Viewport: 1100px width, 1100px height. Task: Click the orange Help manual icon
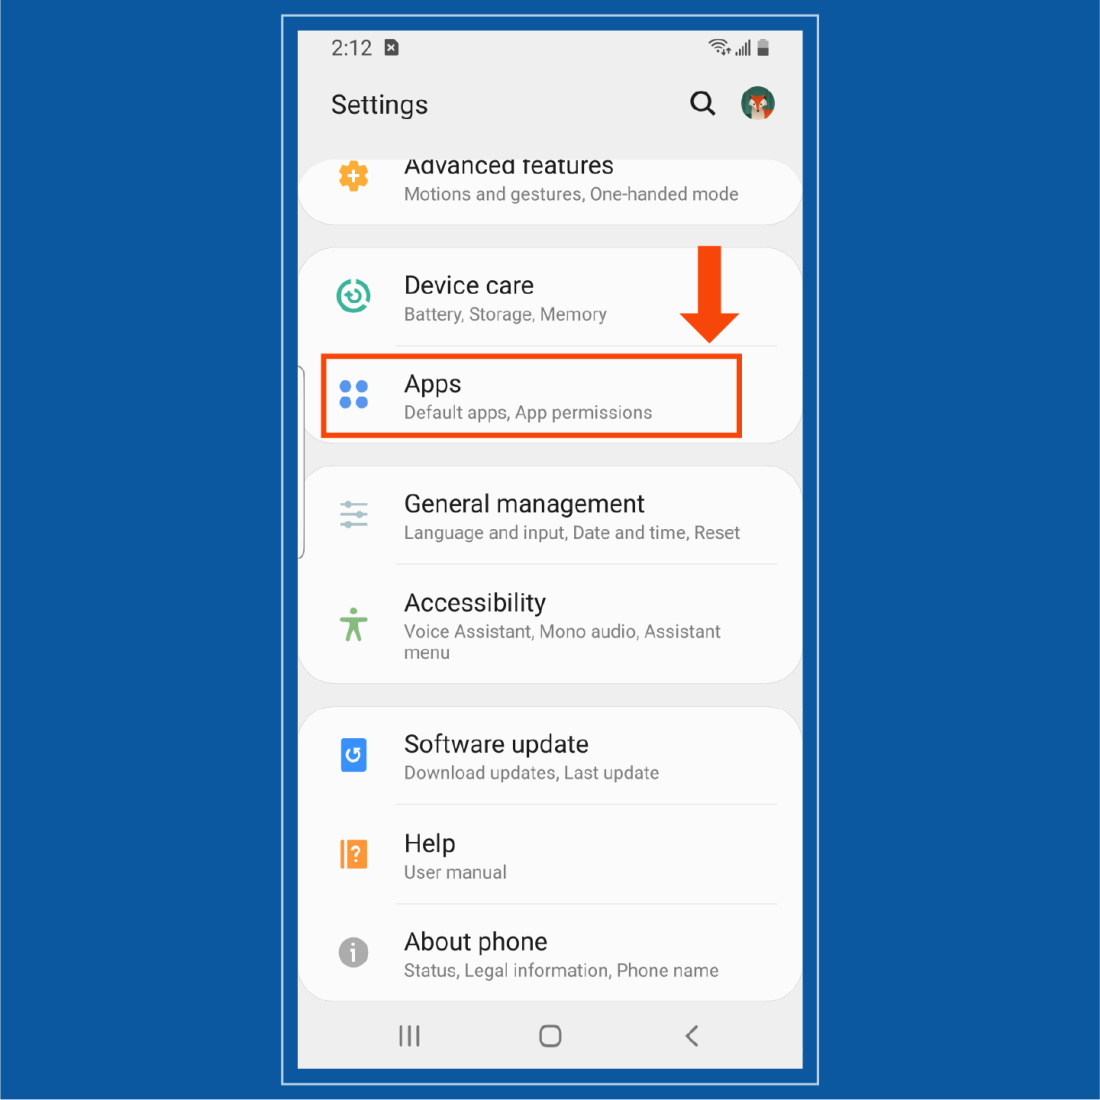353,854
